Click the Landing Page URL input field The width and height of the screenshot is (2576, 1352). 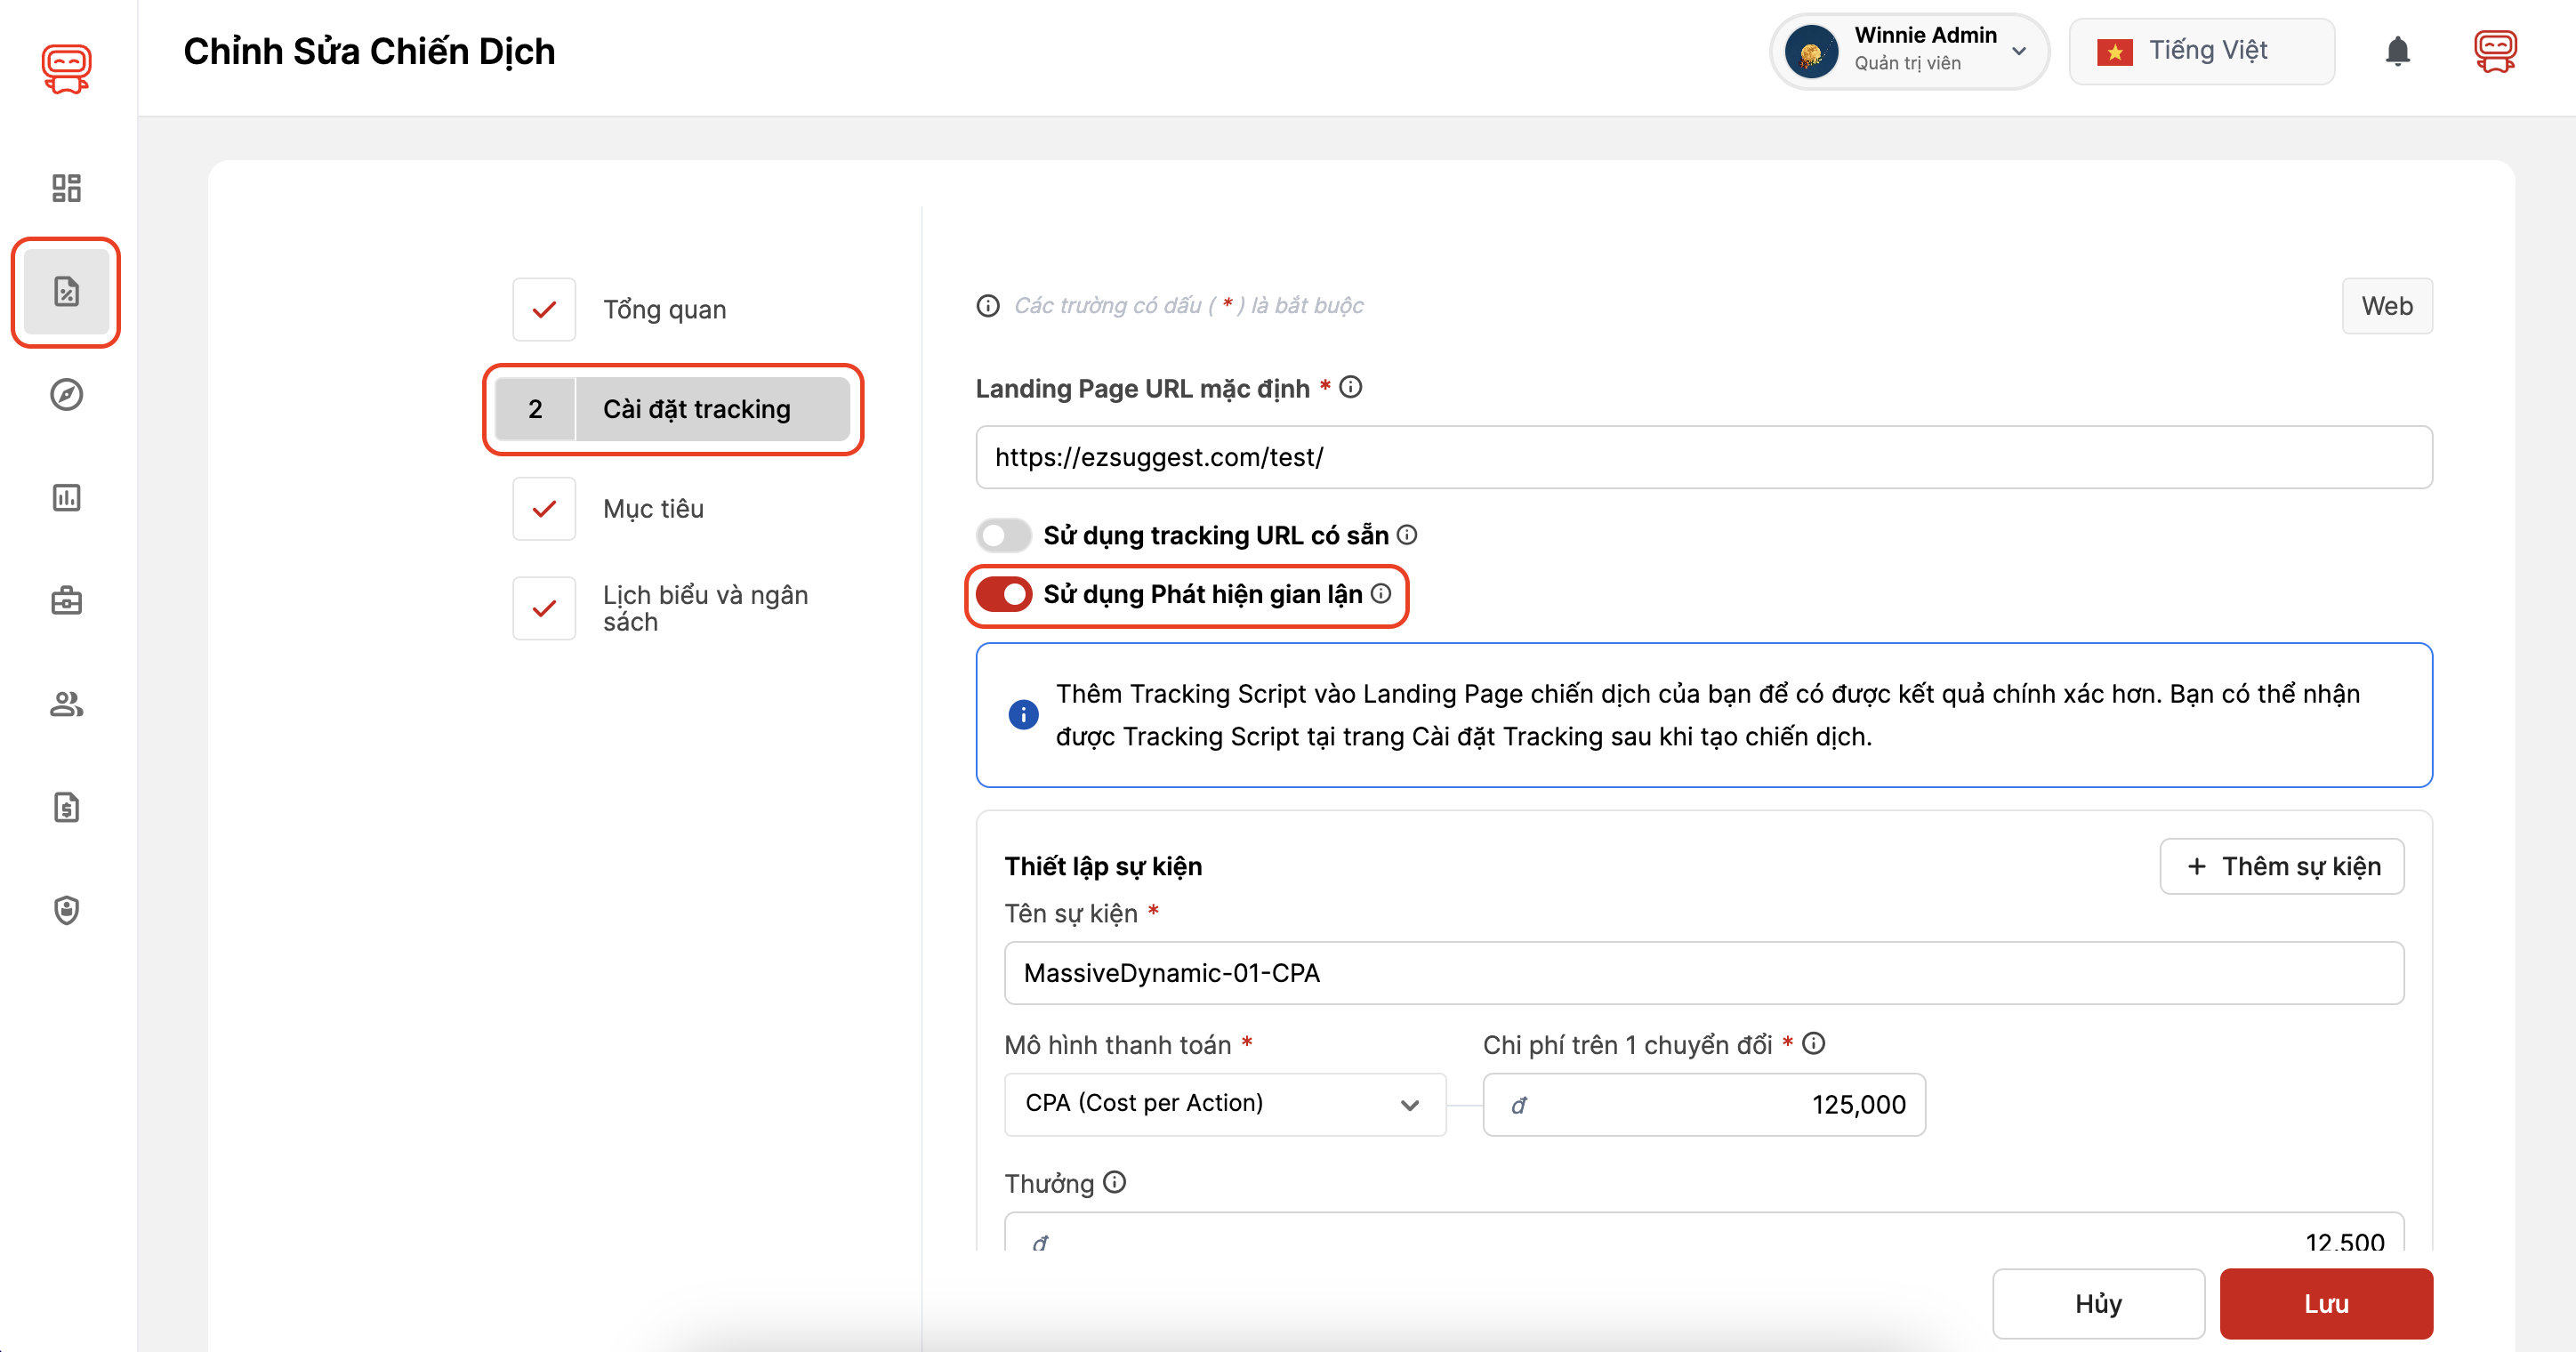[x=1703, y=457]
